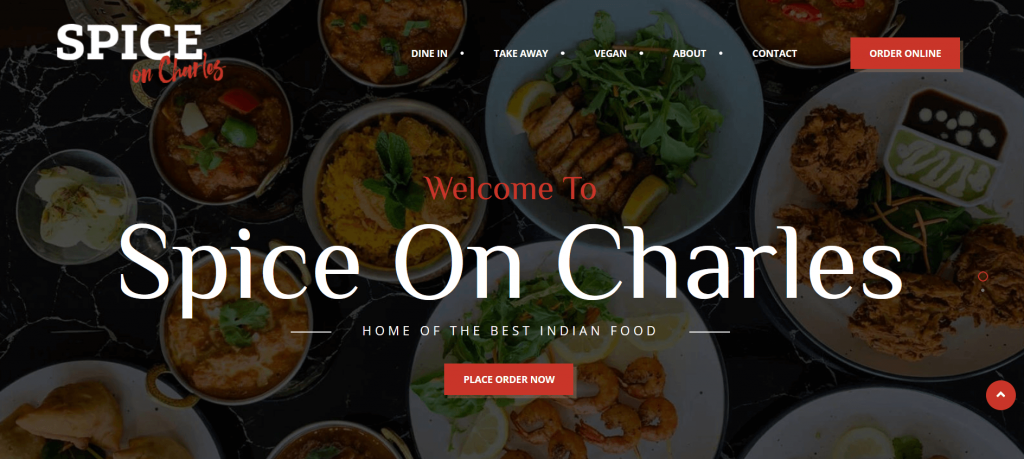Click the glass dessert bowl
1024x459 pixels.
pyautogui.click(x=76, y=206)
